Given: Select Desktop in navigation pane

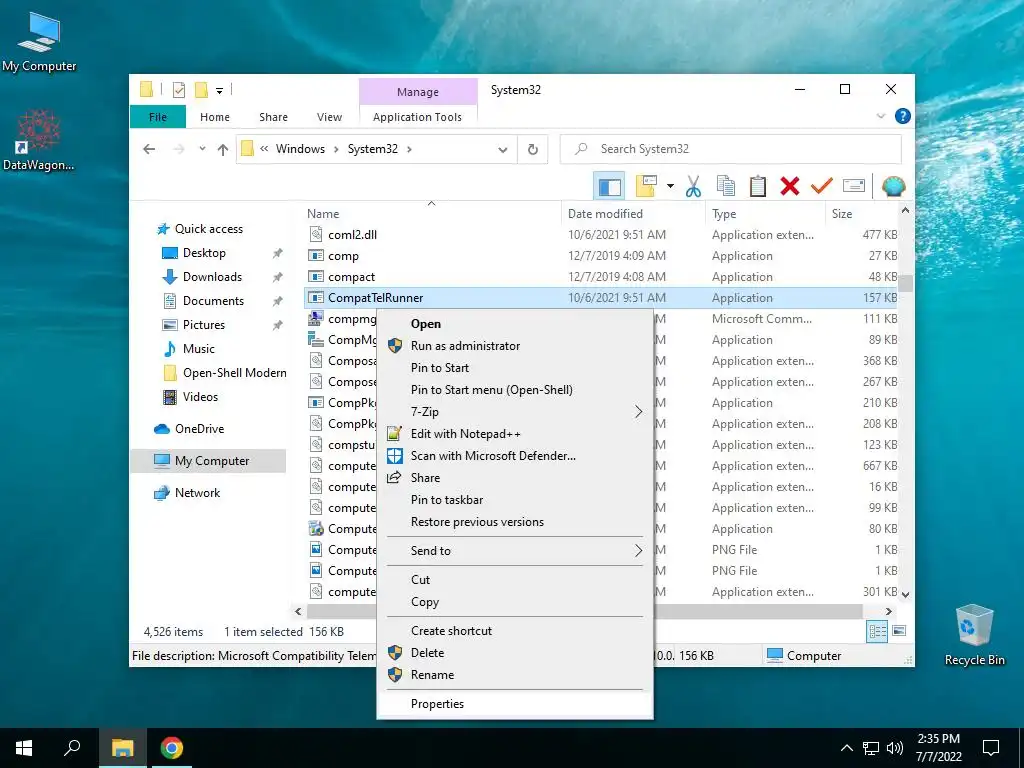Looking at the screenshot, I should [x=204, y=253].
